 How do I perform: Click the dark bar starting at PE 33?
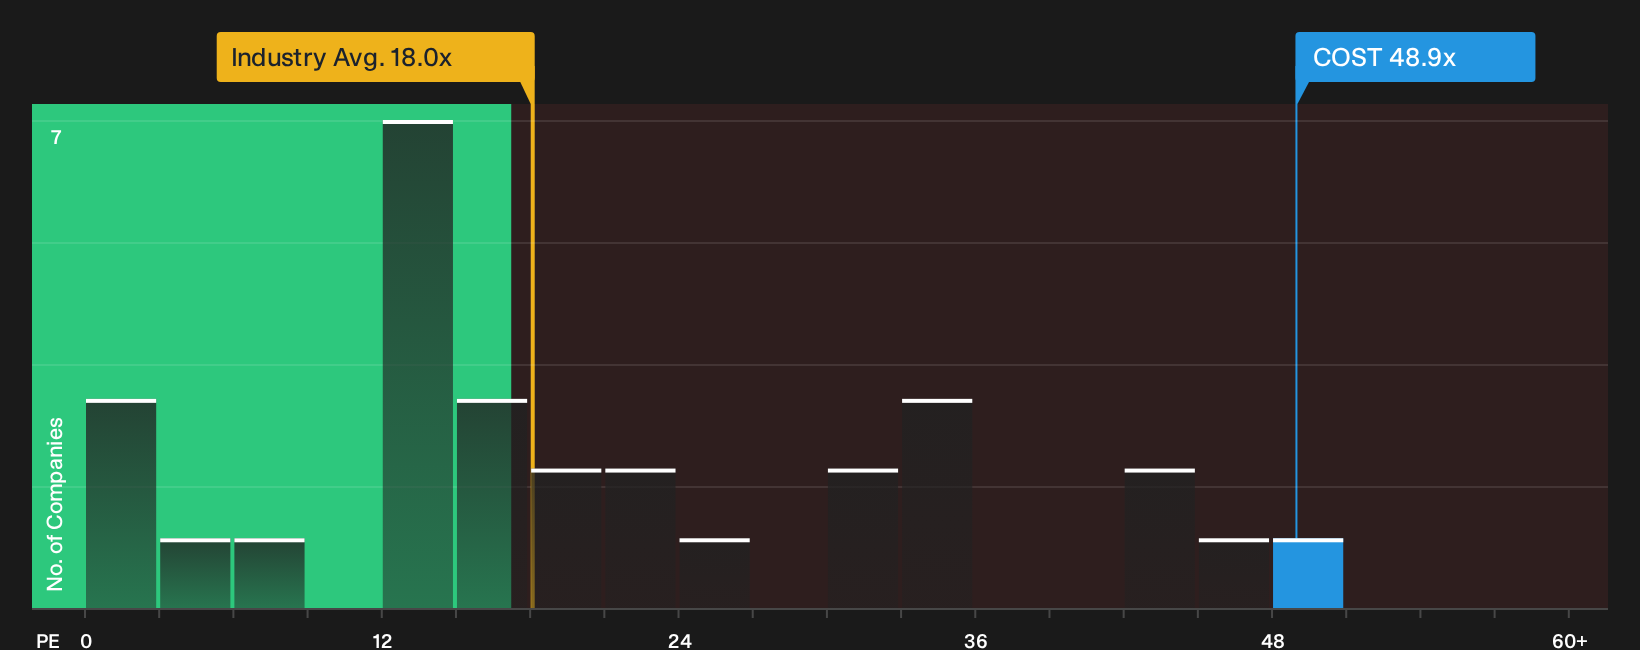click(937, 503)
